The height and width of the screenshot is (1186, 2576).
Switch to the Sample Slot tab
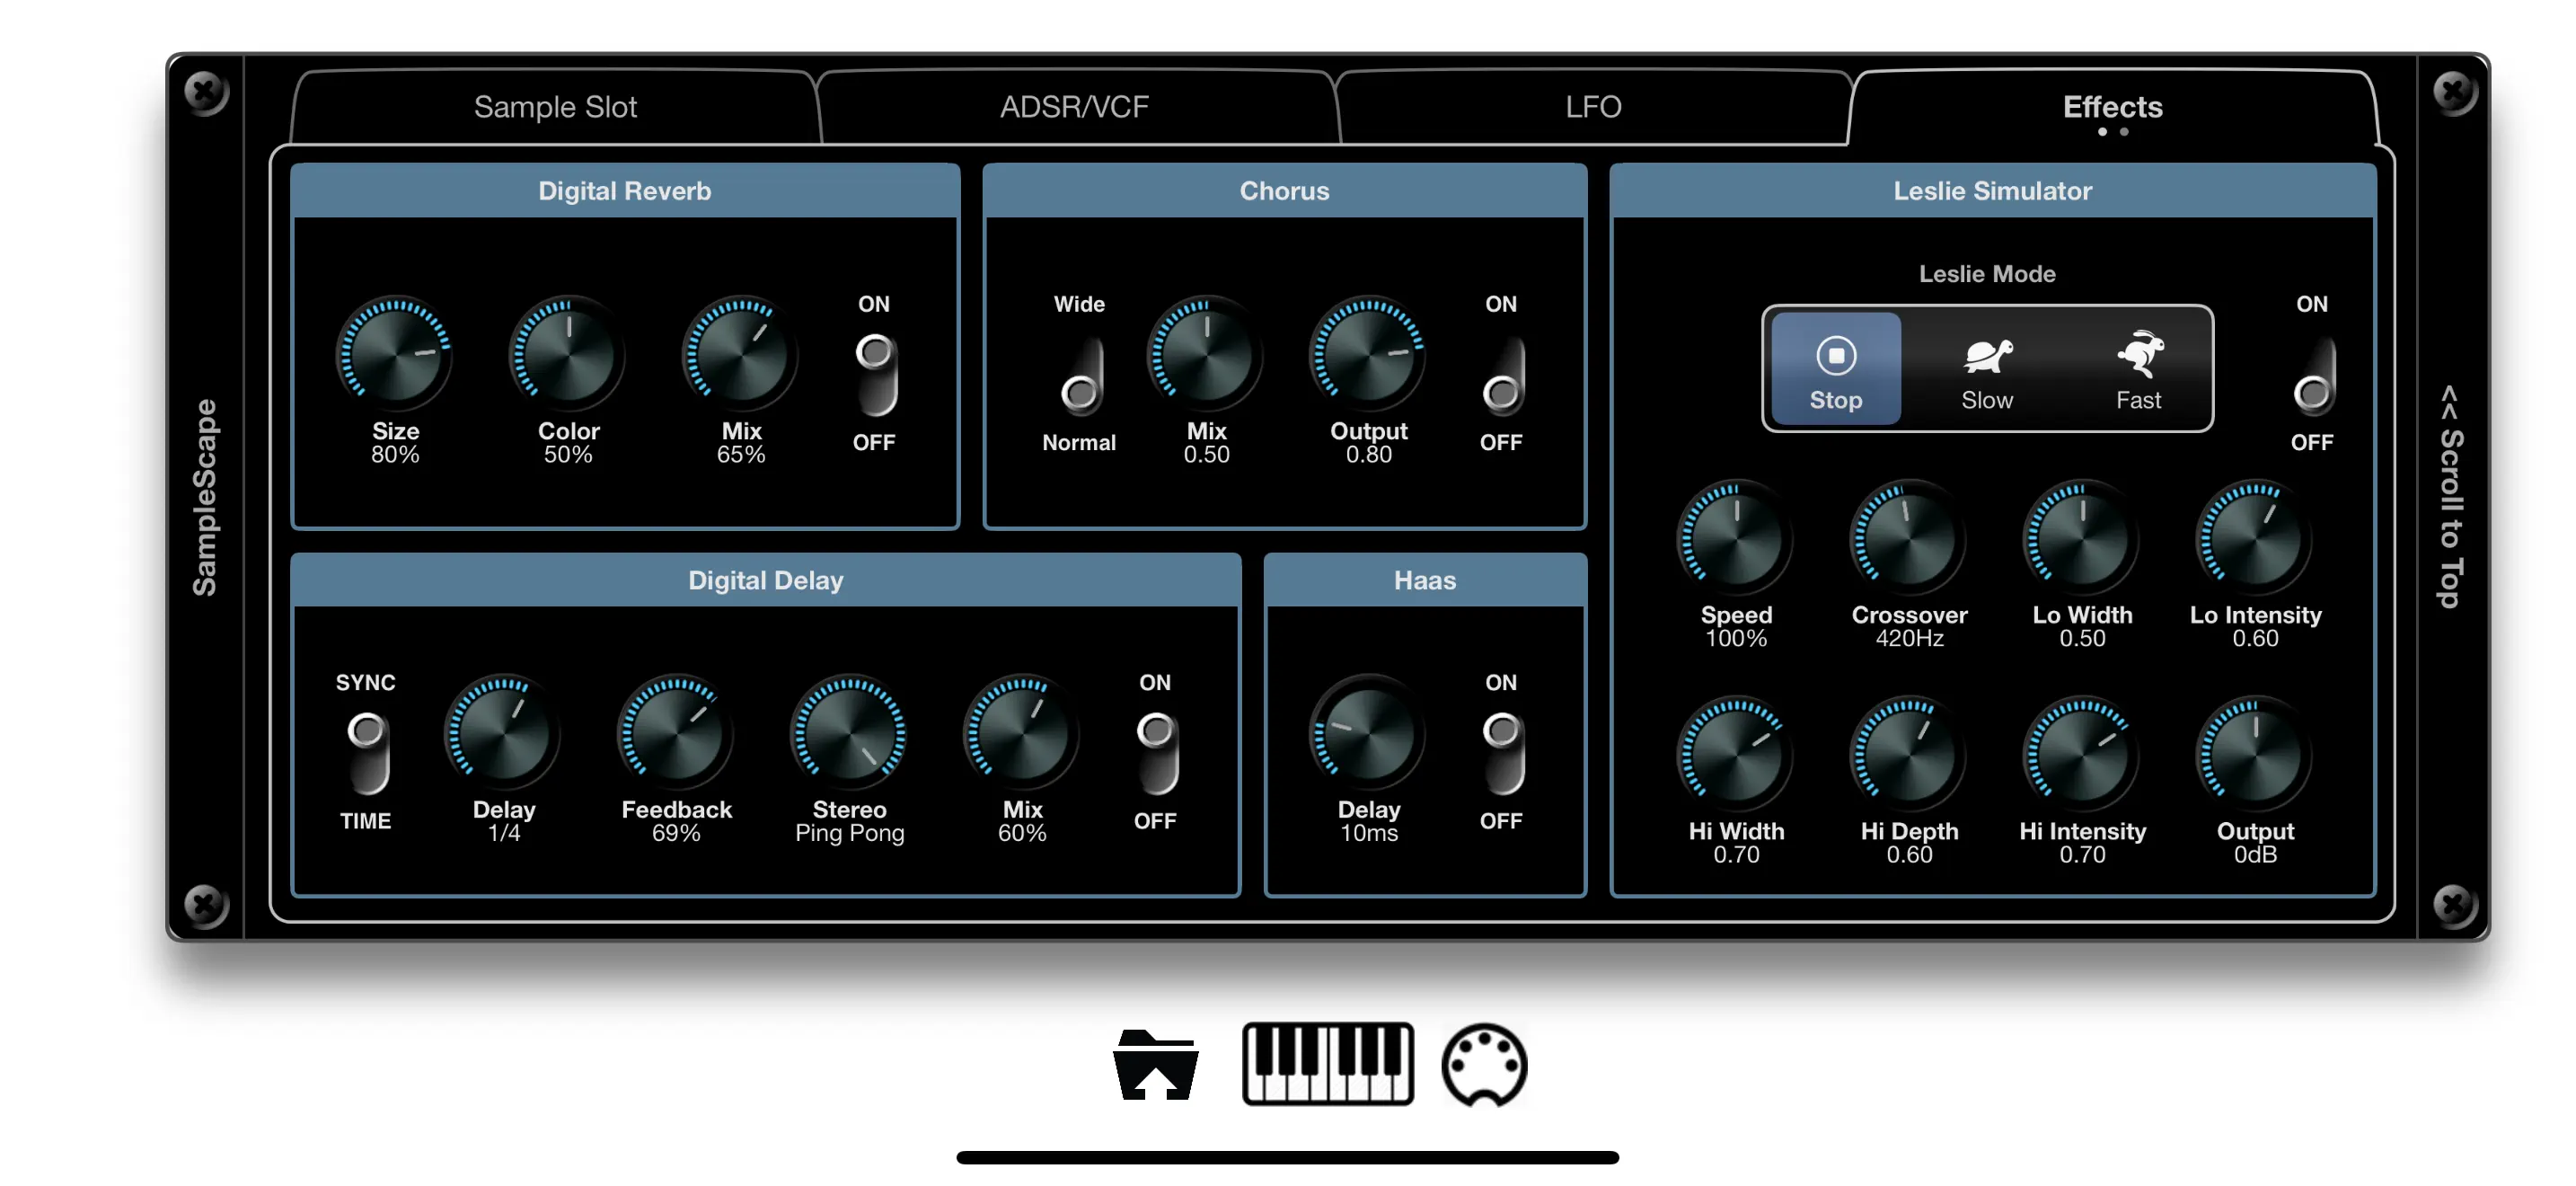tap(556, 106)
